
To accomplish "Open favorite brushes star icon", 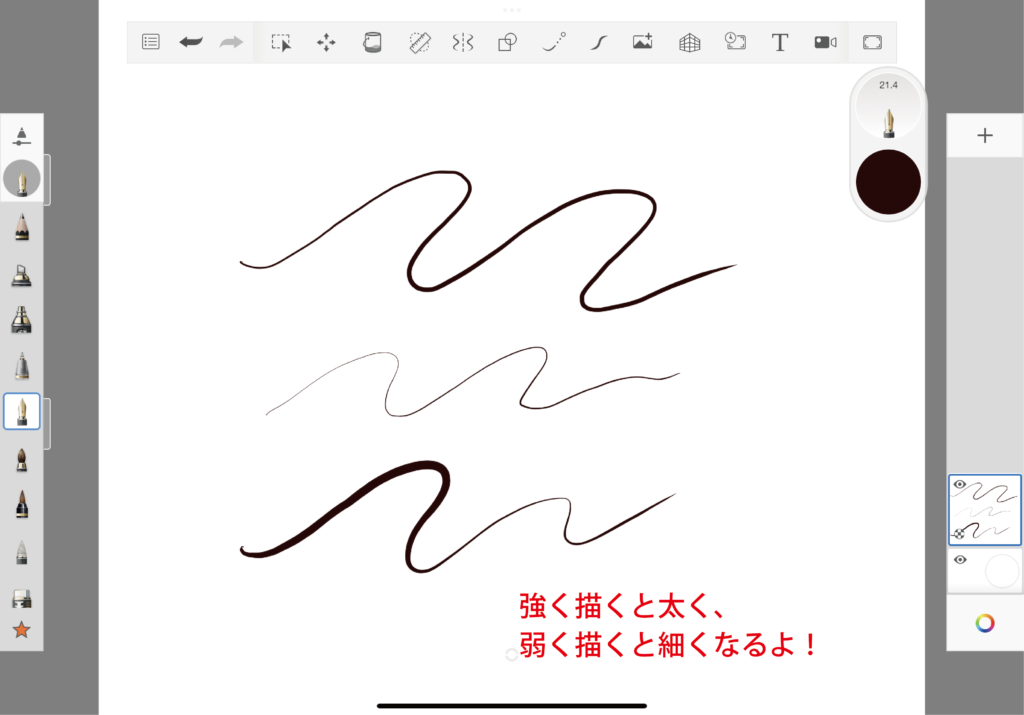I will click(x=22, y=629).
